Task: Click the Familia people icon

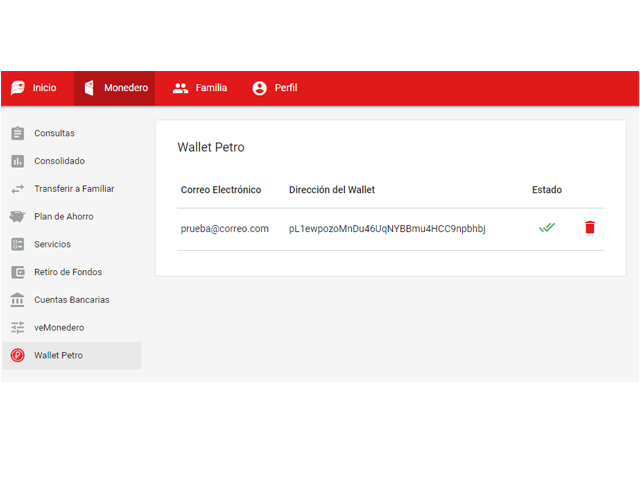Action: point(180,88)
